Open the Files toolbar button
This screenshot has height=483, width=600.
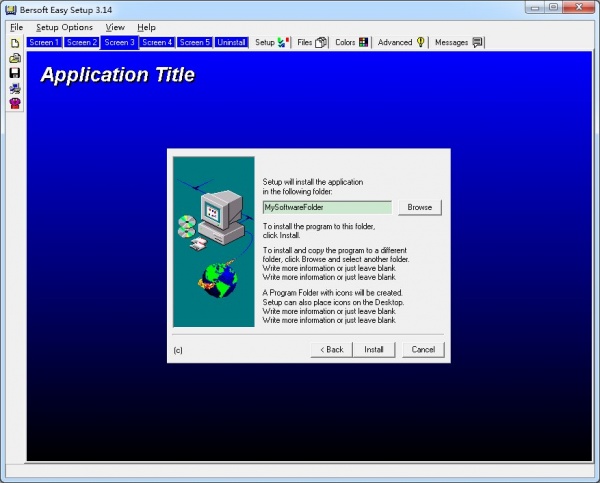pyautogui.click(x=312, y=43)
